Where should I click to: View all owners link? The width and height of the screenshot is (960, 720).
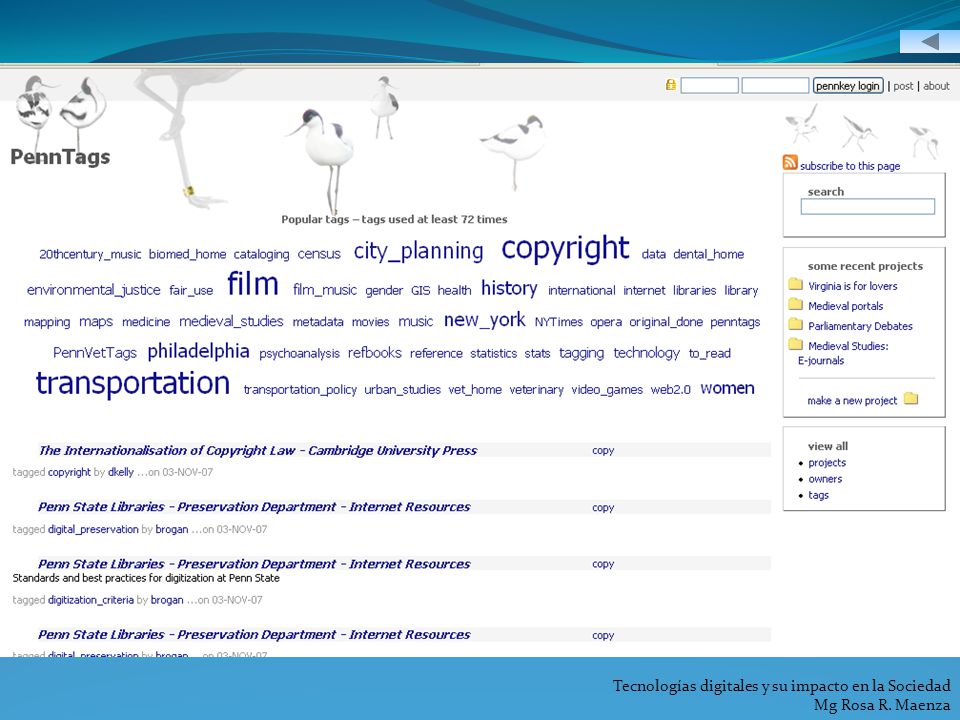click(825, 479)
